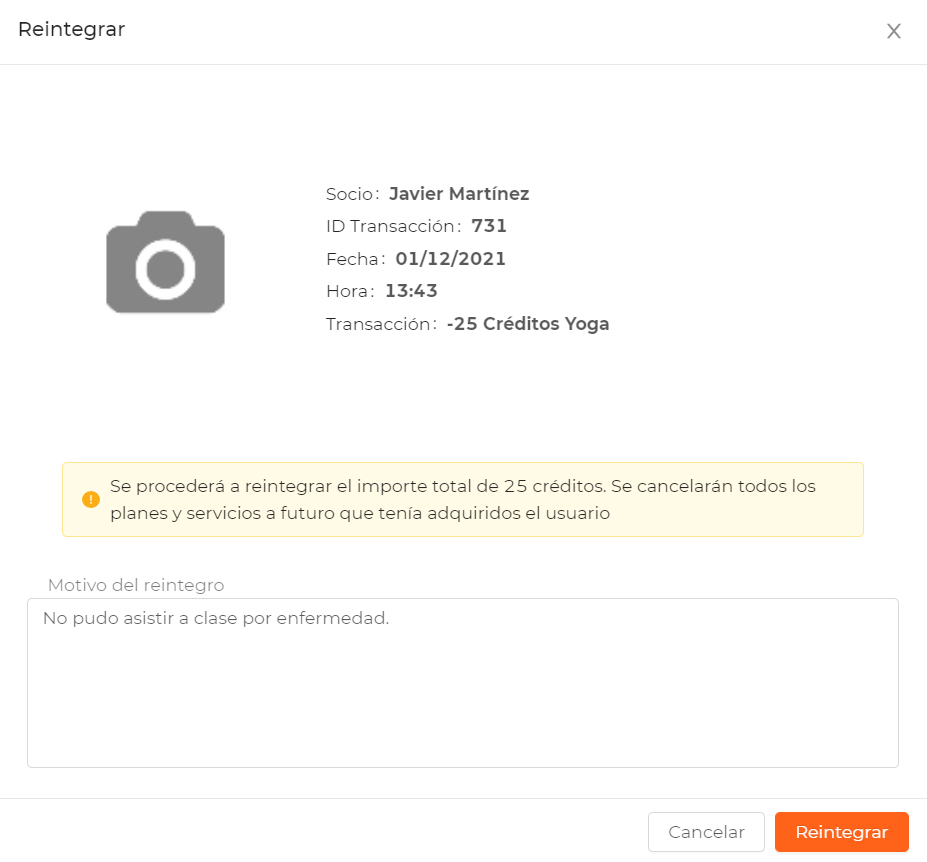Close the Reintegrar dialog with the X icon
Viewport: 927px width, 862px height.
tap(893, 31)
